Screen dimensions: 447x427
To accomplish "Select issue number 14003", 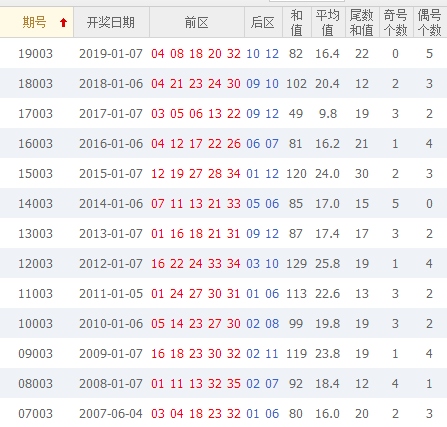I will point(35,204).
